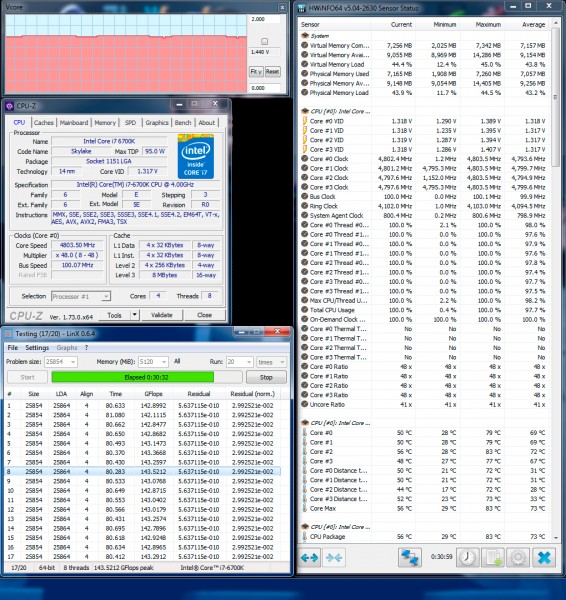The width and height of the screenshot is (566, 600).
Task: Click Total CPU Usage sensor icon
Action: tap(305, 310)
